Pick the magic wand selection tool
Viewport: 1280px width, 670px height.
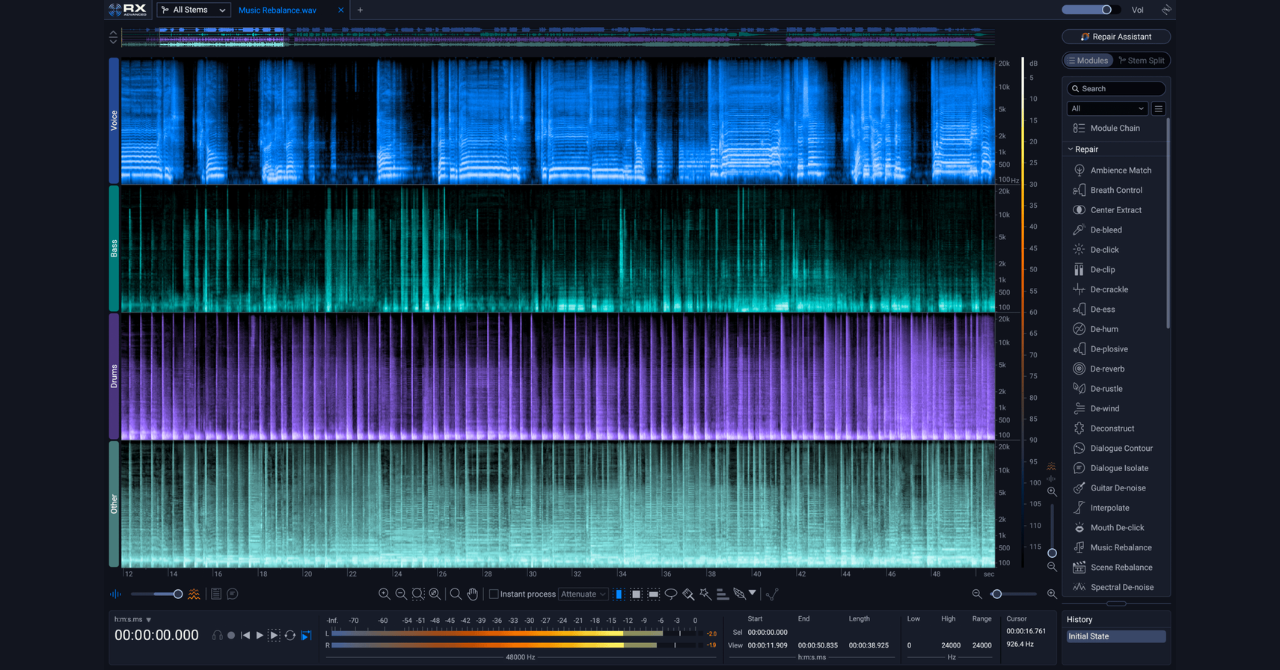(705, 594)
